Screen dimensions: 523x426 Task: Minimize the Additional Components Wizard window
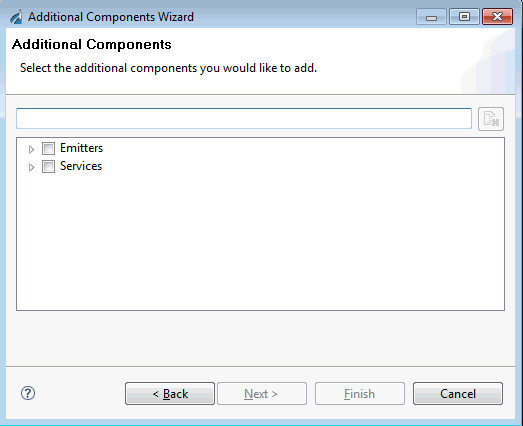point(431,17)
